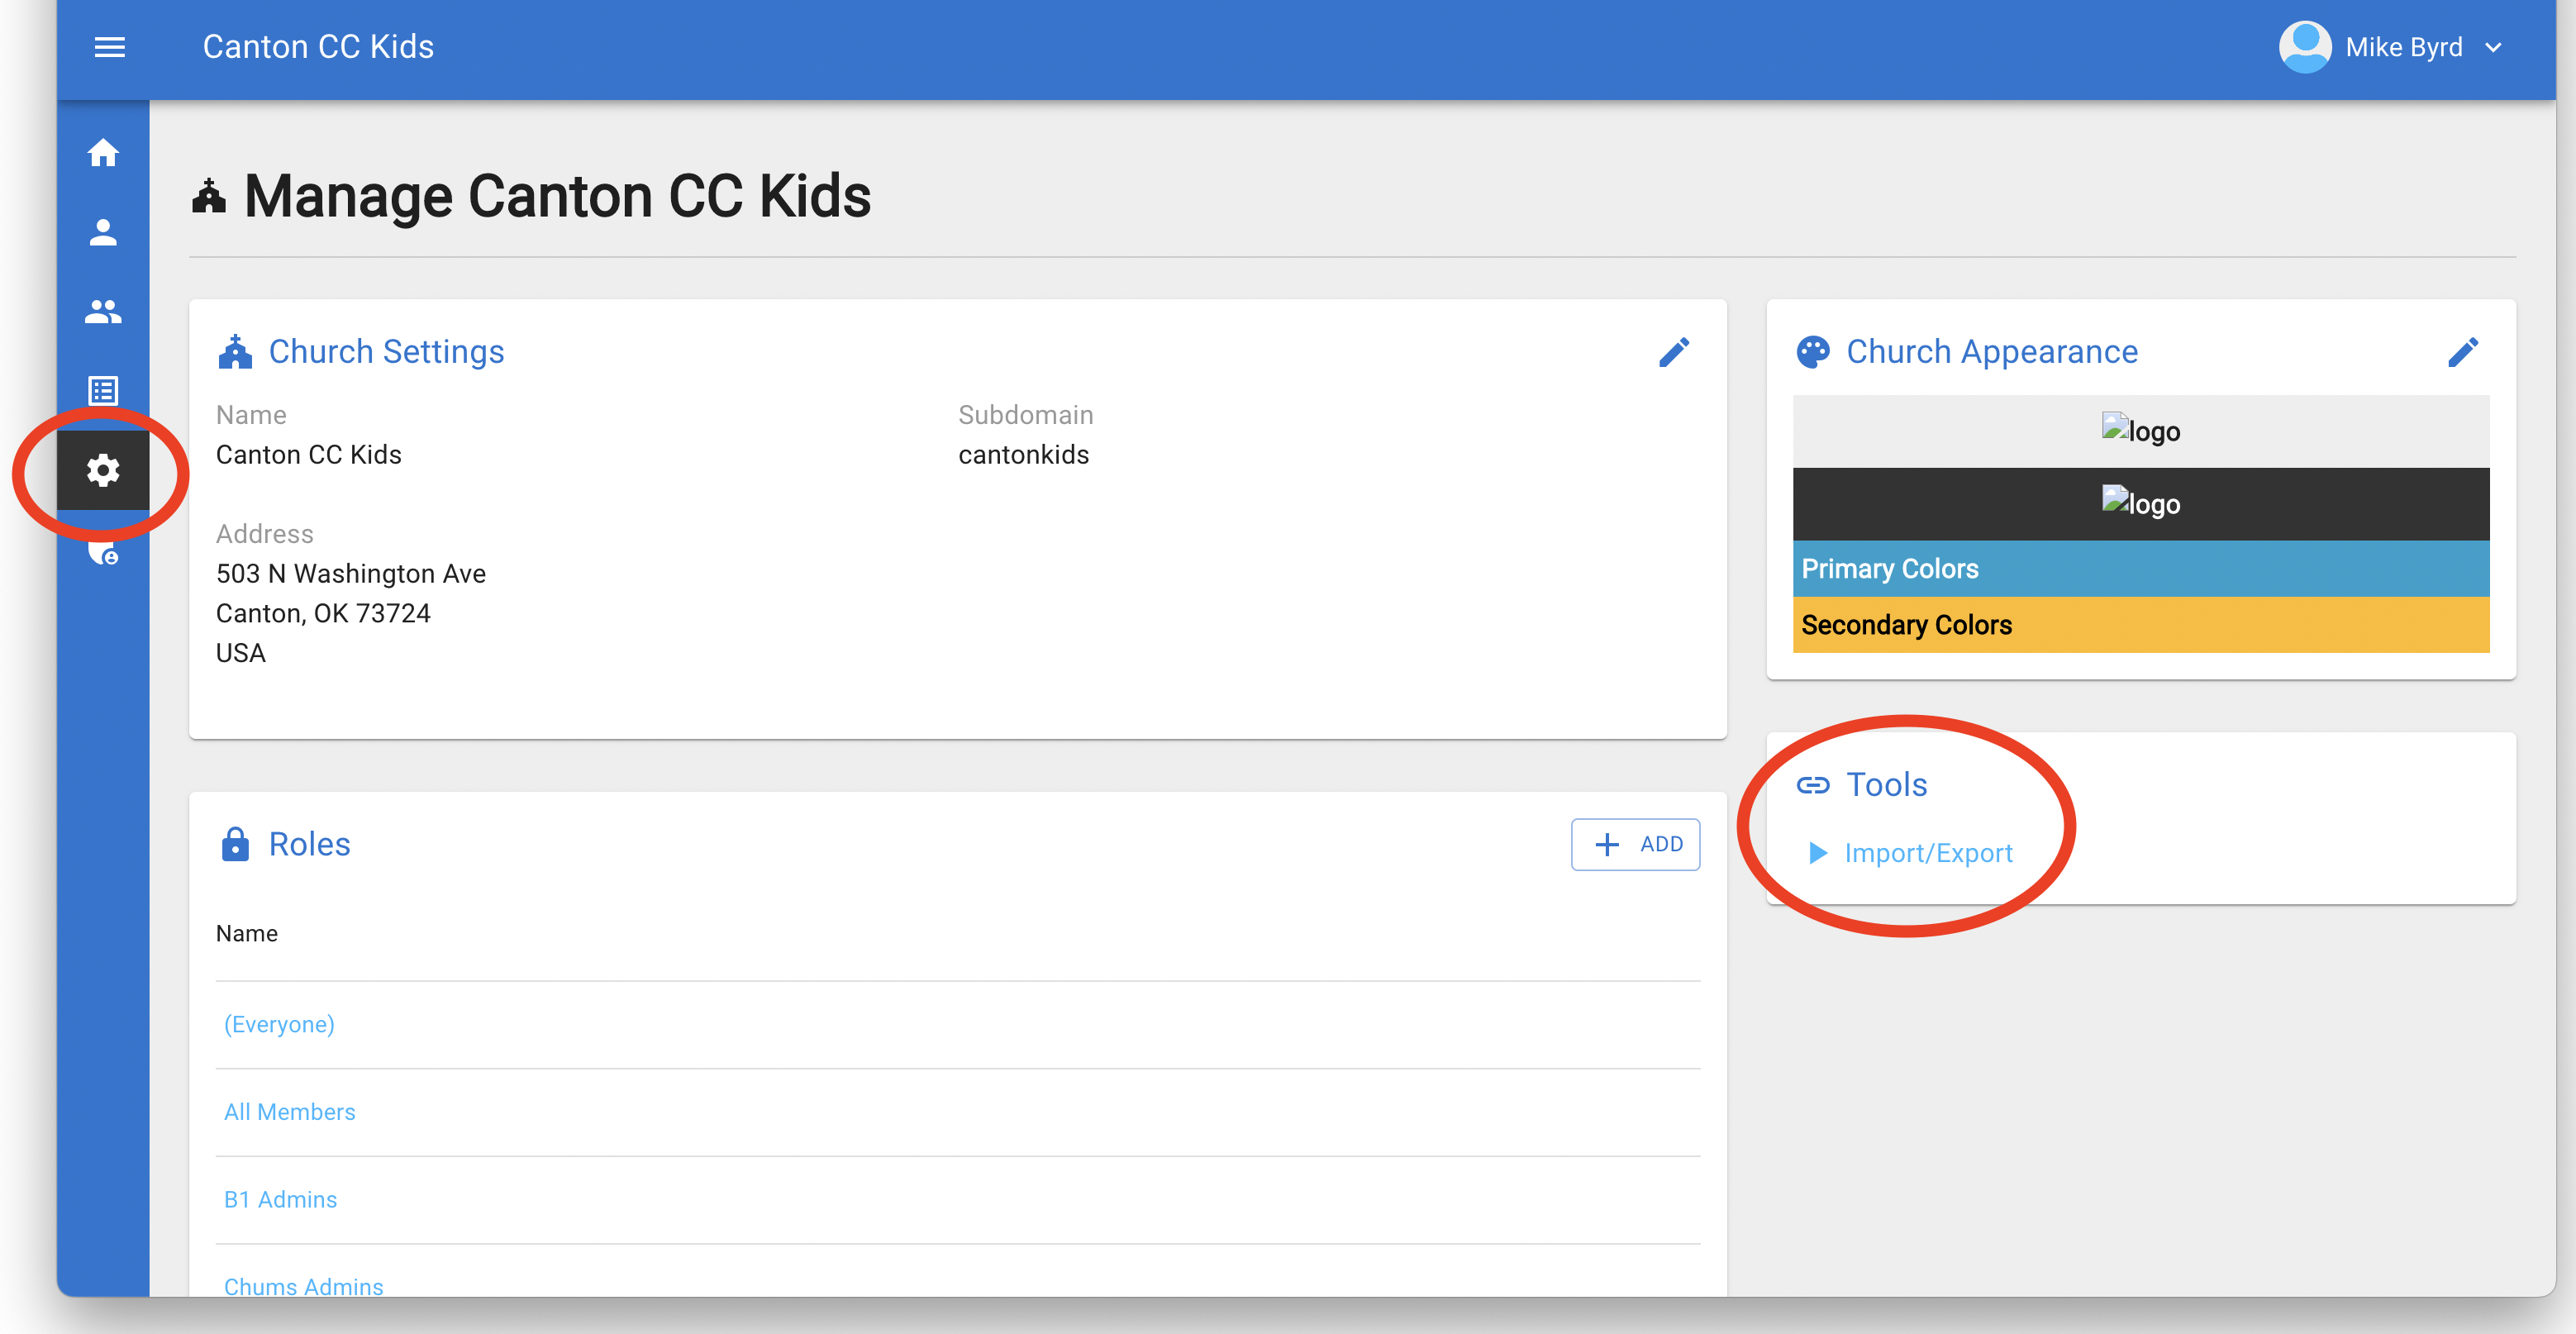The width and height of the screenshot is (2576, 1334).
Task: Edit Church Settings with the pencil icon
Action: (x=1676, y=352)
